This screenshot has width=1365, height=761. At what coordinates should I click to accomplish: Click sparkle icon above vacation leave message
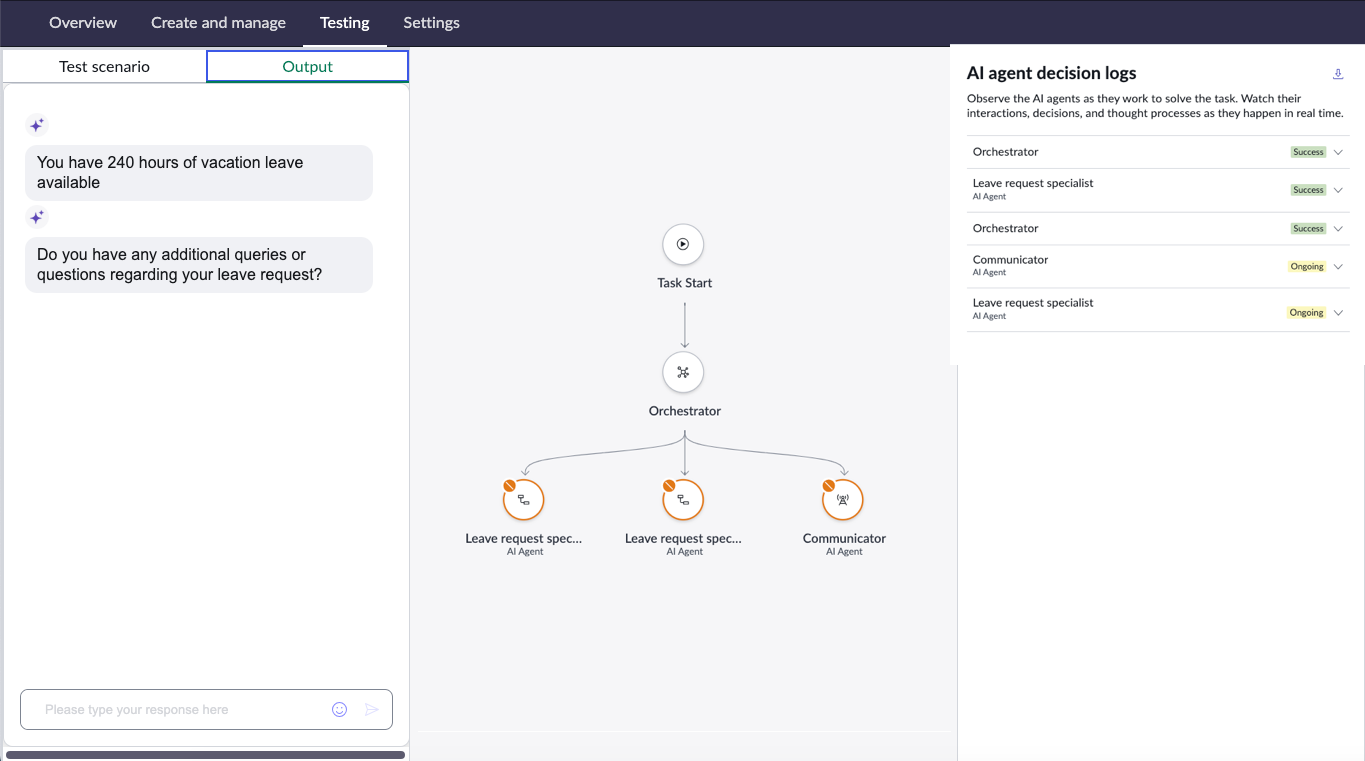click(37, 125)
